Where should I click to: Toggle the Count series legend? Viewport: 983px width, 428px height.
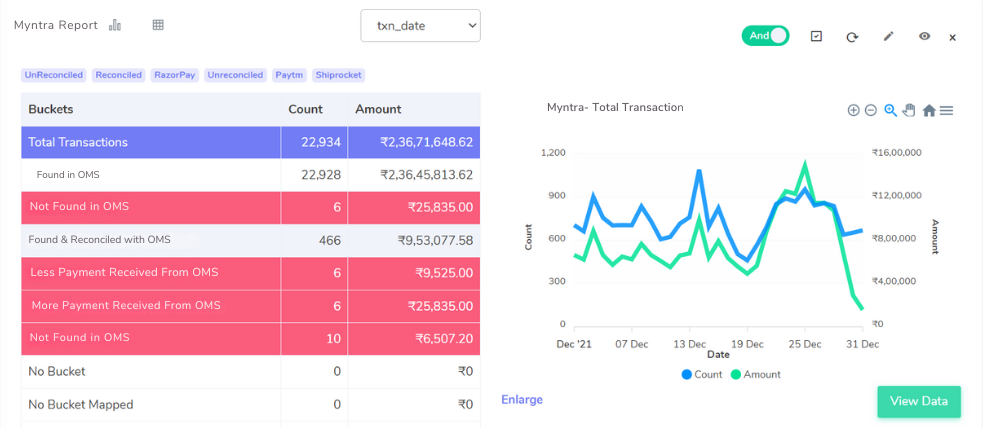[x=702, y=374]
